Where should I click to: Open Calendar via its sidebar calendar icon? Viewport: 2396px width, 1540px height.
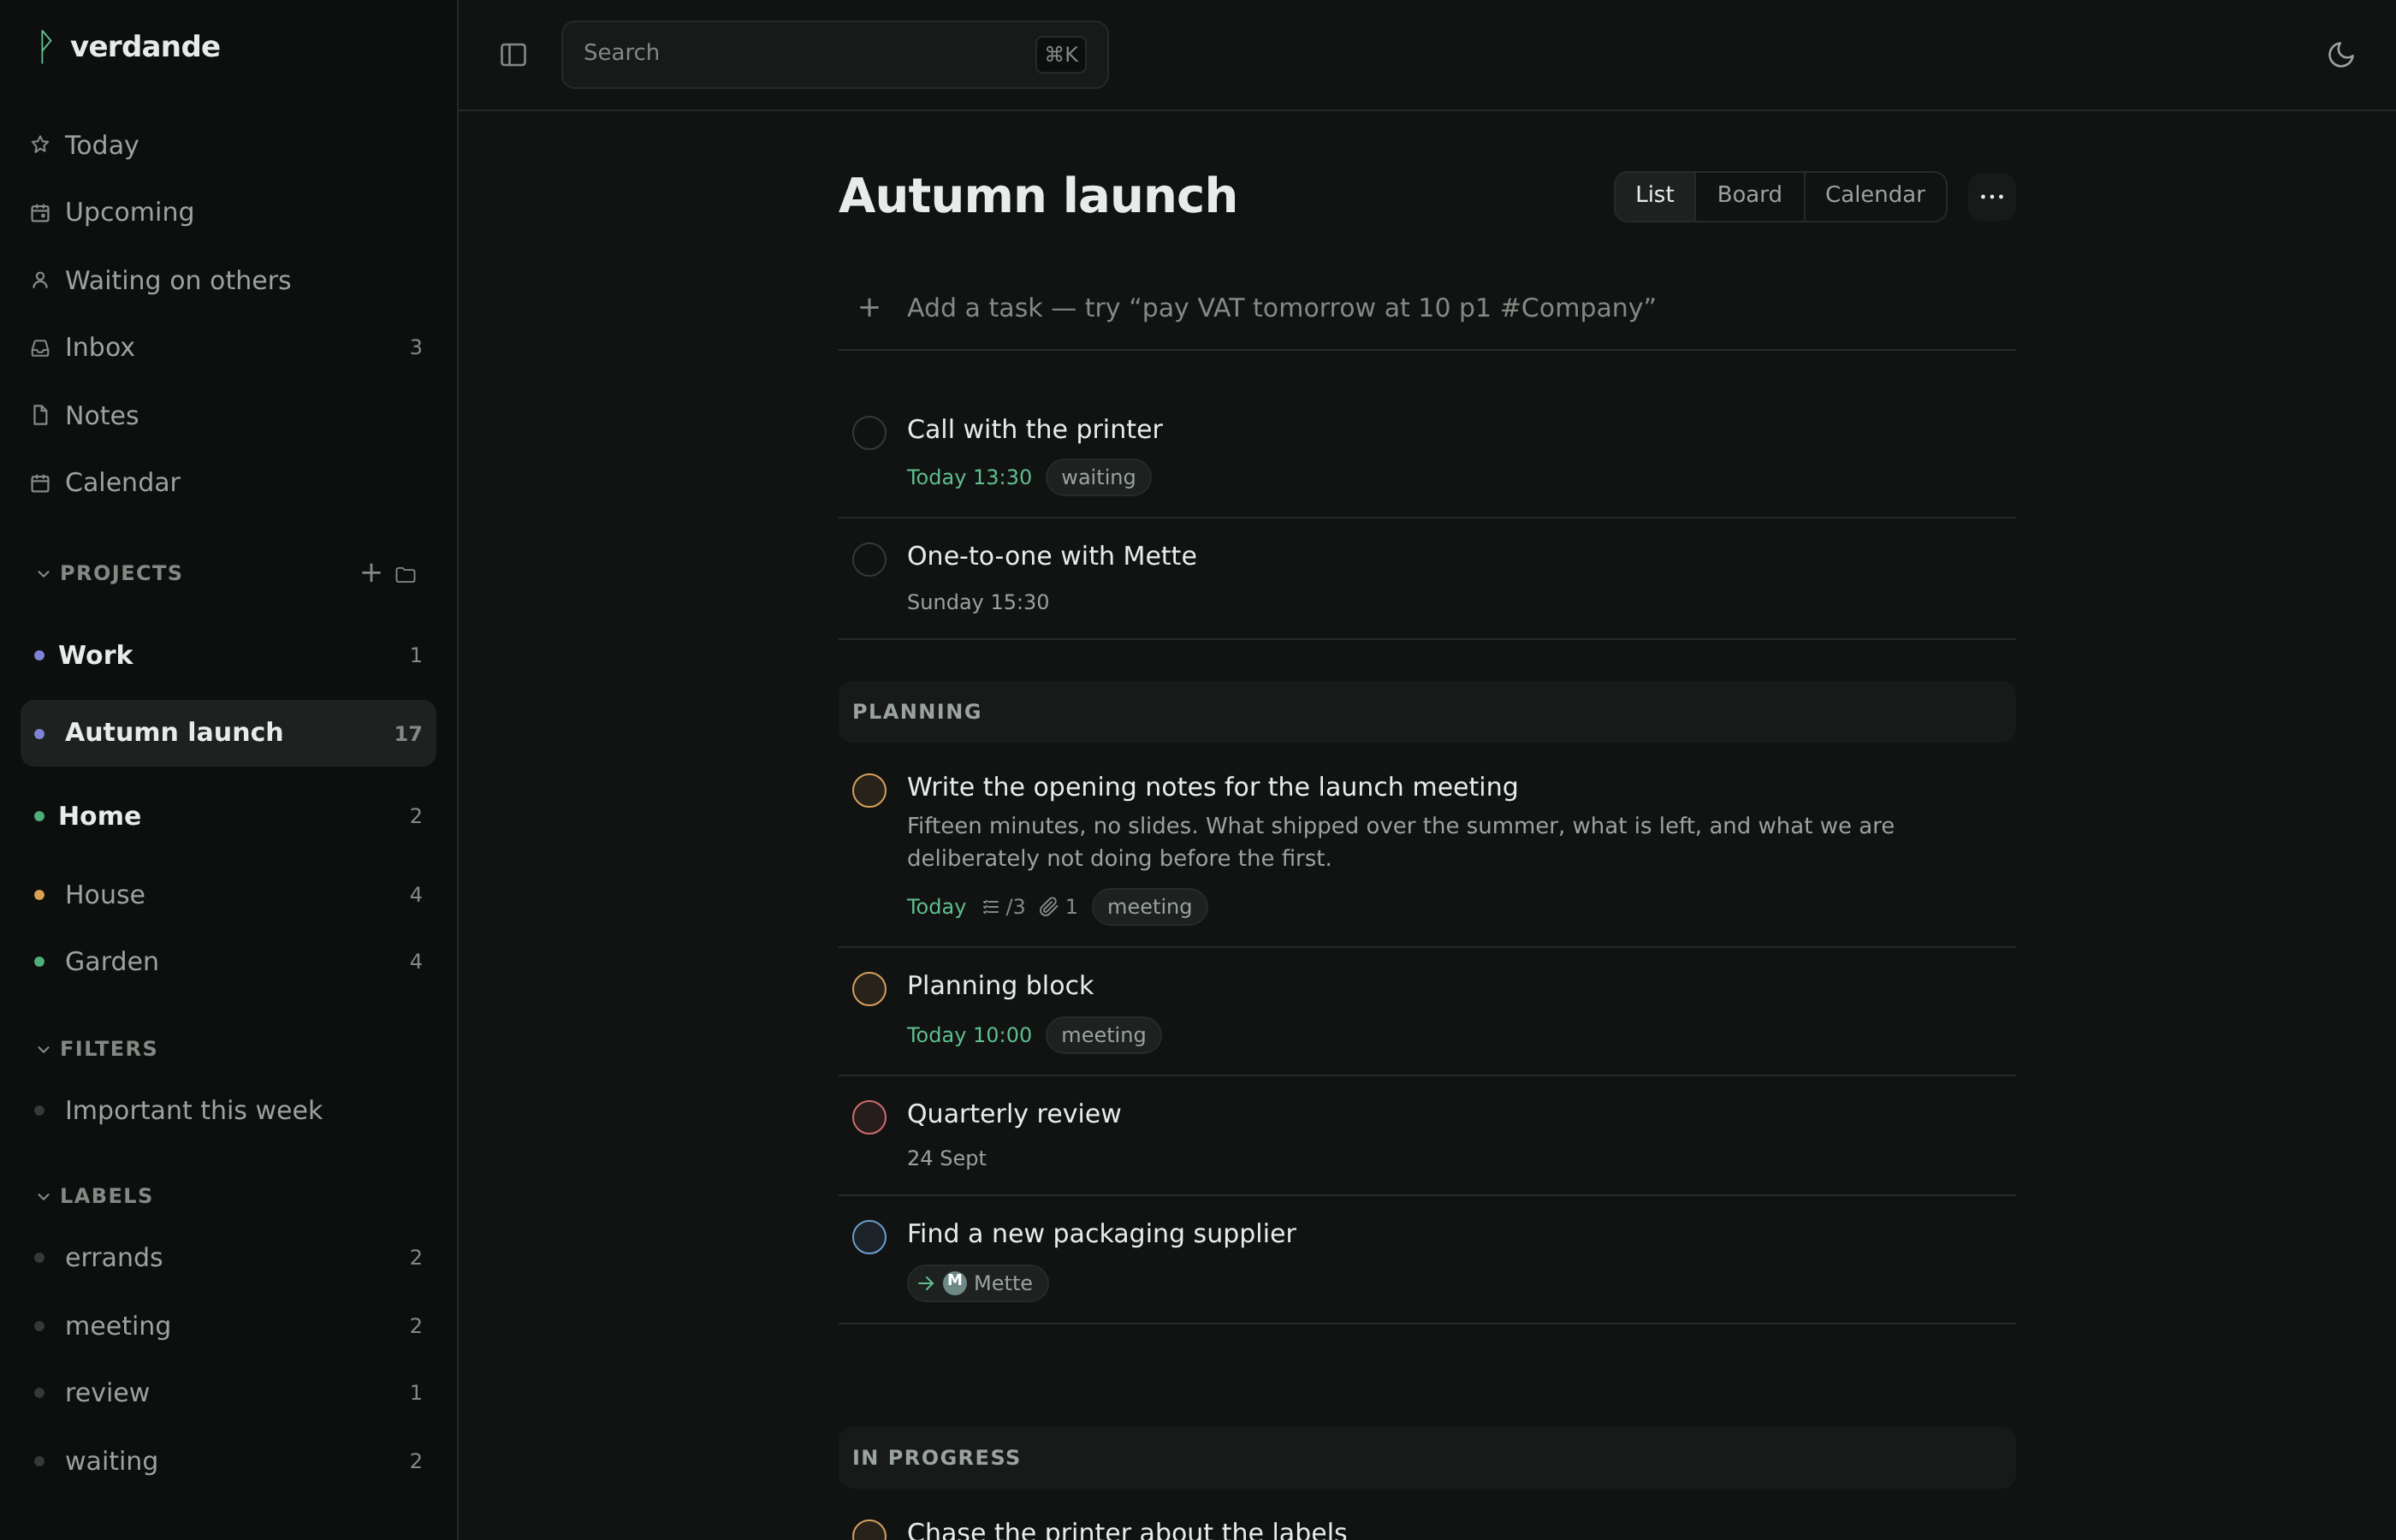pyautogui.click(x=40, y=483)
